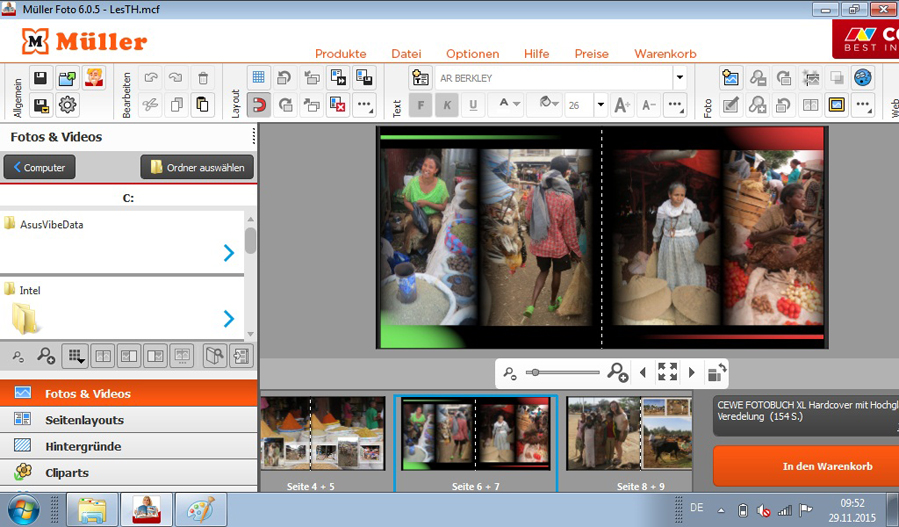Select the Seitenlayouts tab
899x527 pixels.
click(x=84, y=420)
